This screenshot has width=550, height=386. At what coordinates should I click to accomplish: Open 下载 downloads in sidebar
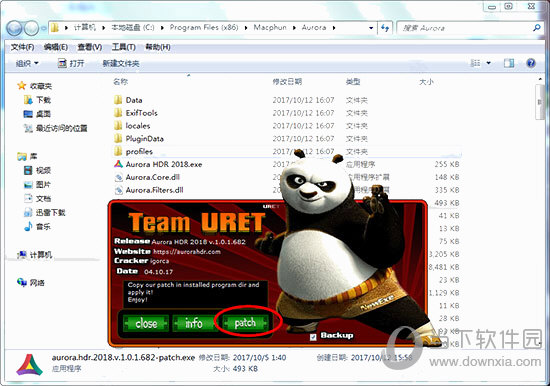click(37, 100)
